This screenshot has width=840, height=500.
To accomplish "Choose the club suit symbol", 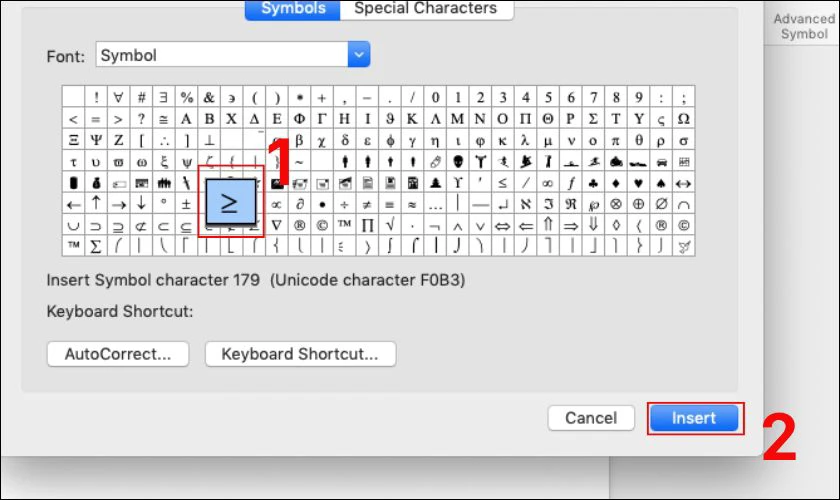I will click(x=593, y=183).
